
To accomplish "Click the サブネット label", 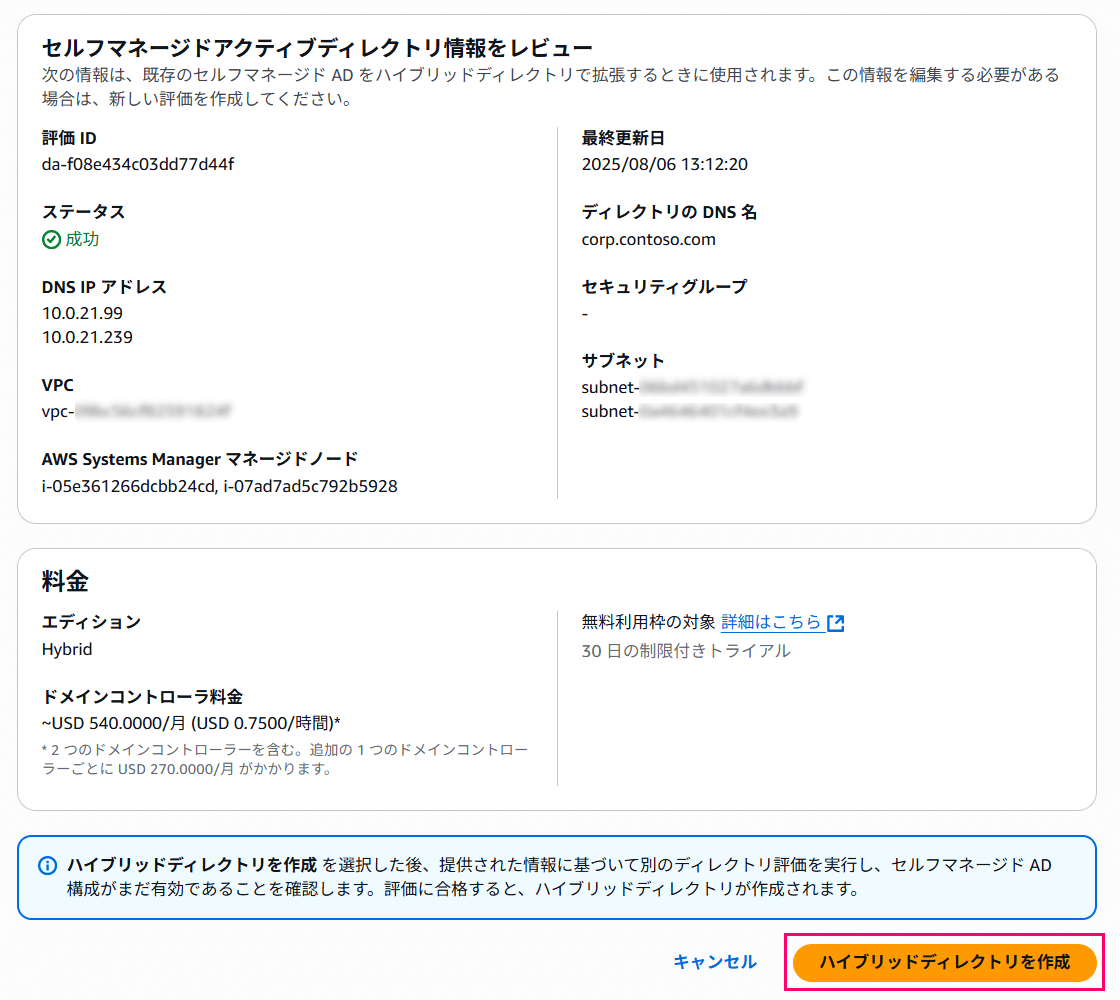I will pyautogui.click(x=623, y=361).
